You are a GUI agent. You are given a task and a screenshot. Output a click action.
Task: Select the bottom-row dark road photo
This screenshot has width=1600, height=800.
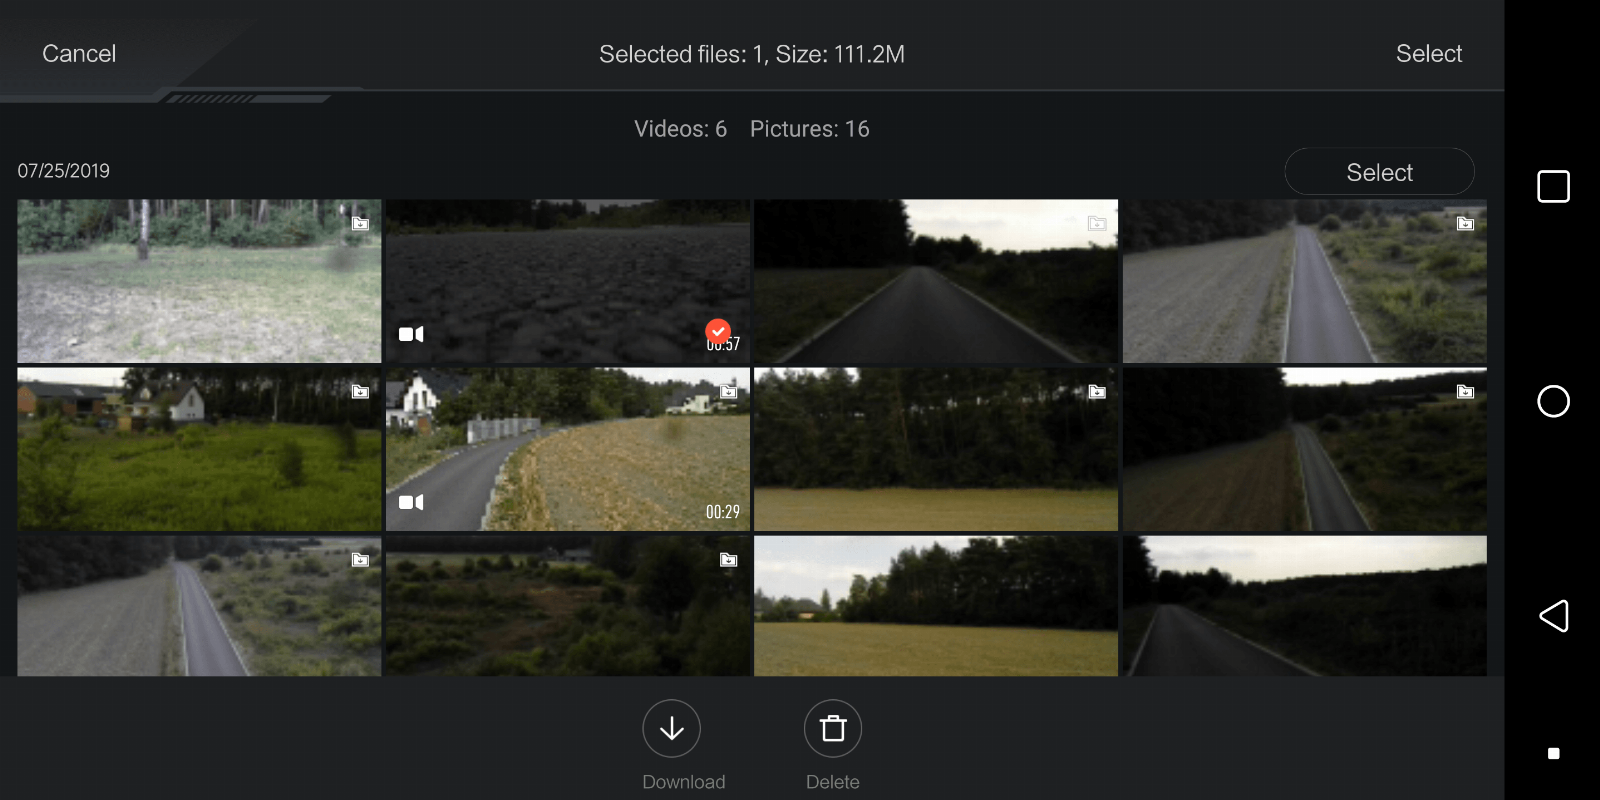coord(1305,606)
